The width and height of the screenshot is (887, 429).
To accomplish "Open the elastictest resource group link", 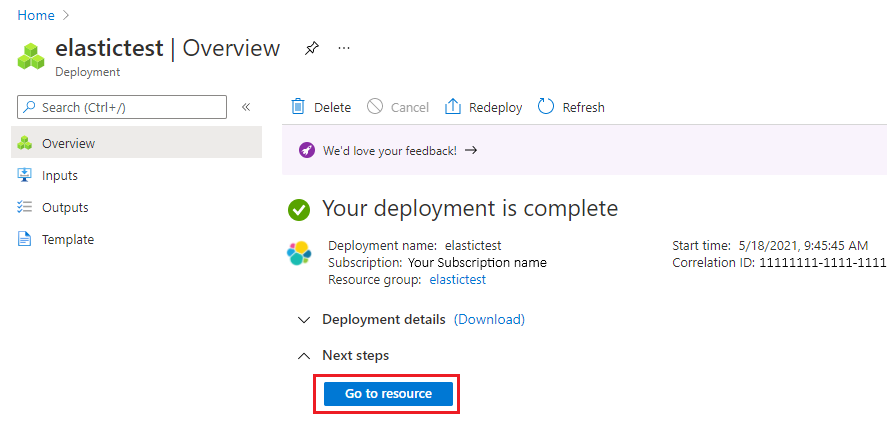I will pos(457,280).
